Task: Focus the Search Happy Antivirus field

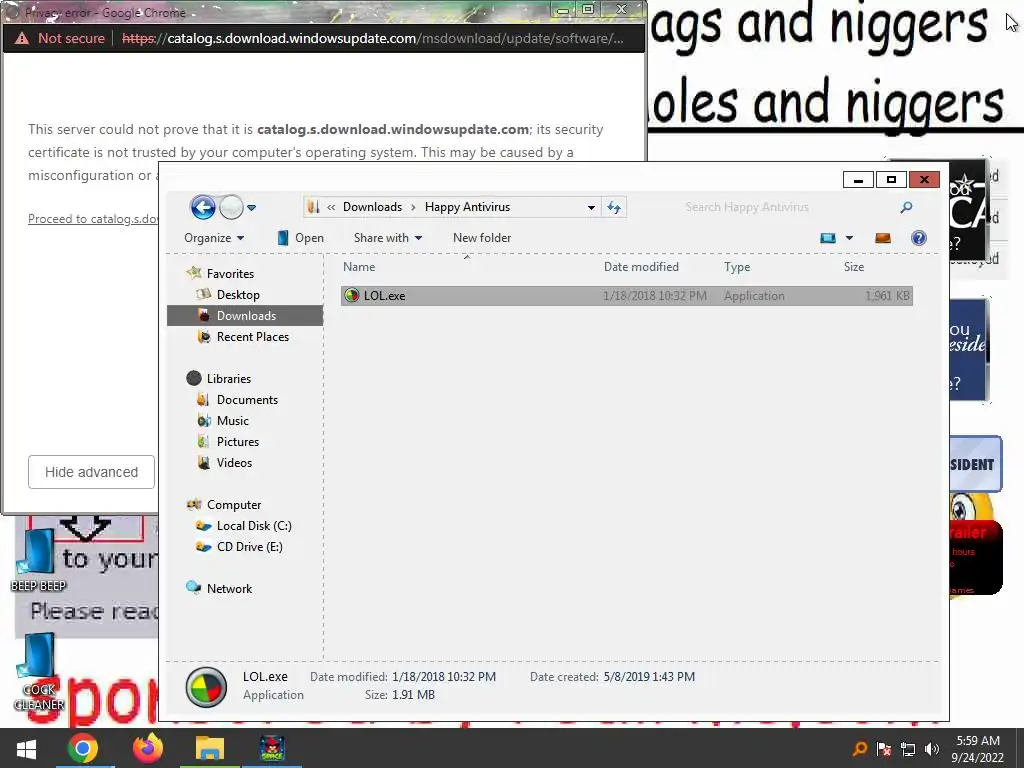Action: tap(788, 207)
